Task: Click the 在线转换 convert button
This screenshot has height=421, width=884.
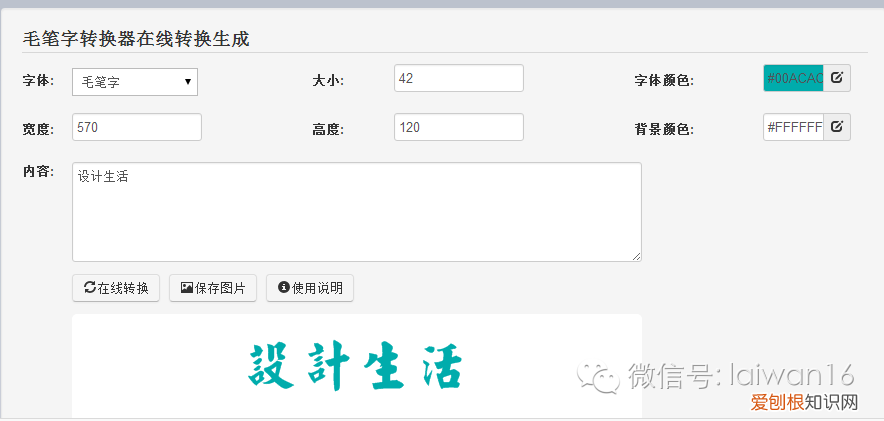Action: tap(116, 288)
